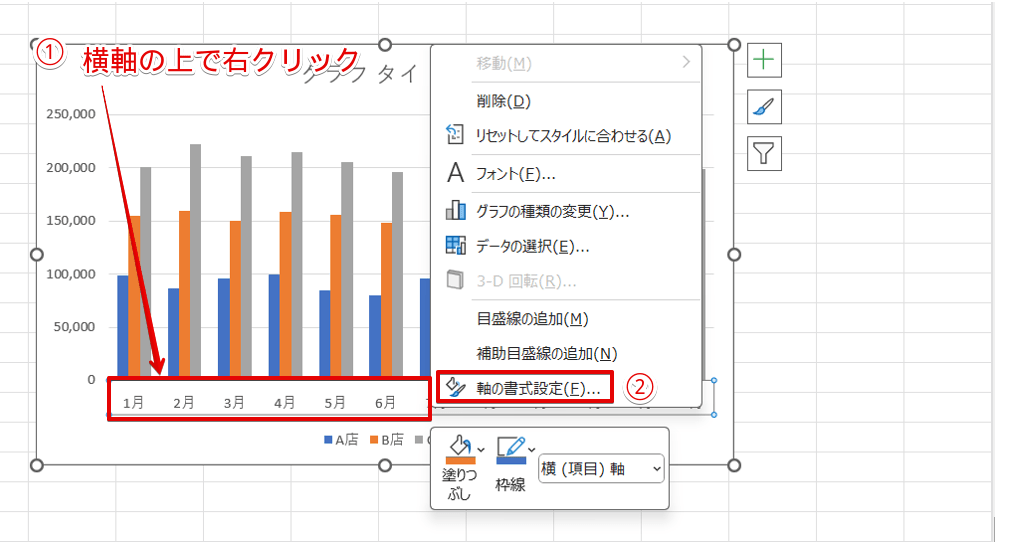Open Chart Elements plus button
The image size is (1016, 547).
click(x=764, y=60)
